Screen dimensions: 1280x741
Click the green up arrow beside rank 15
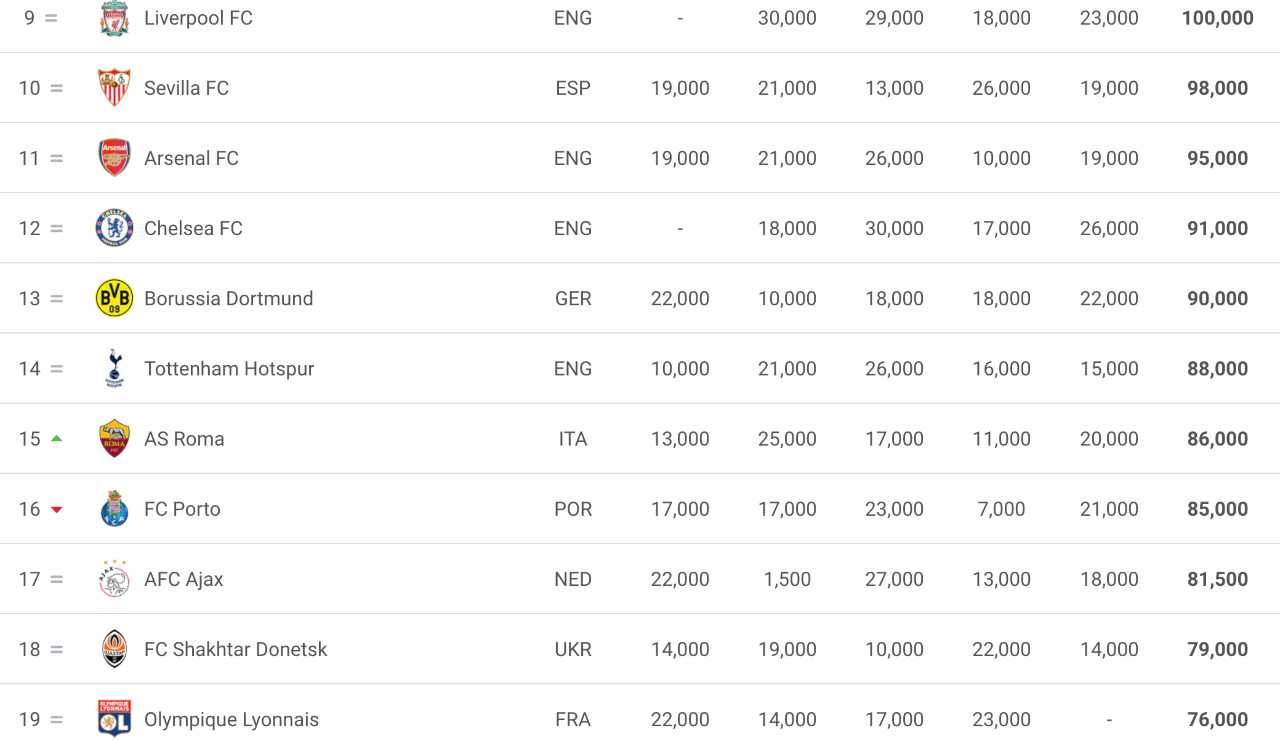pos(56,438)
